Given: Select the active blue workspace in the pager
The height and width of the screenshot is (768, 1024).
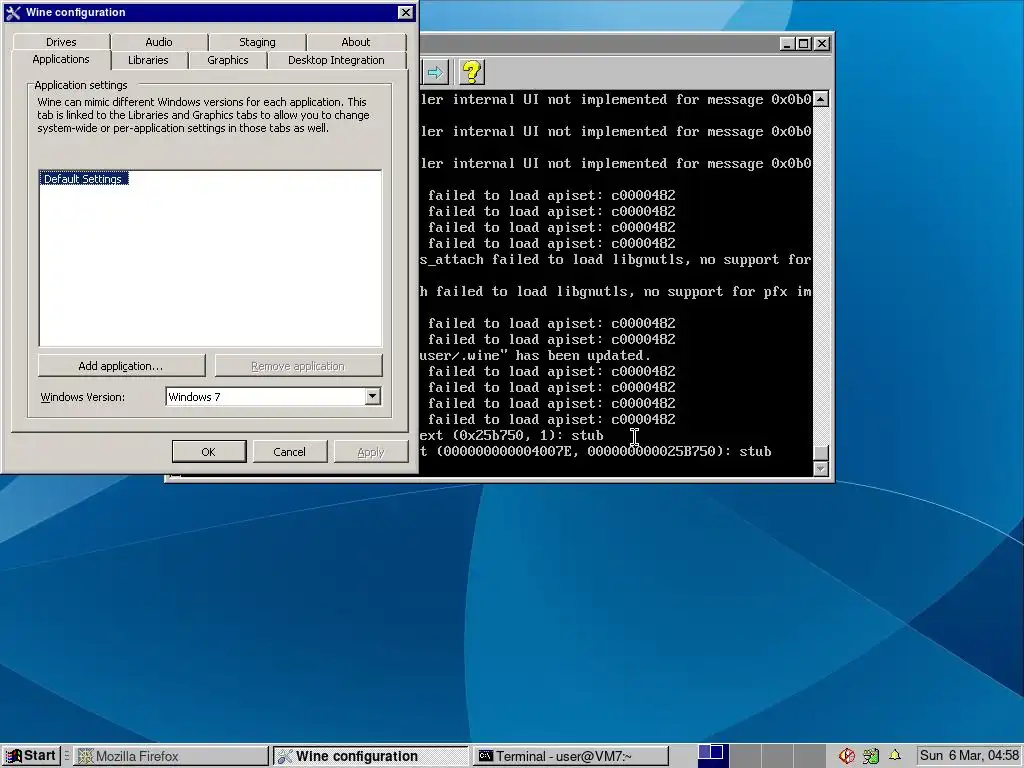Looking at the screenshot, I should (x=711, y=756).
